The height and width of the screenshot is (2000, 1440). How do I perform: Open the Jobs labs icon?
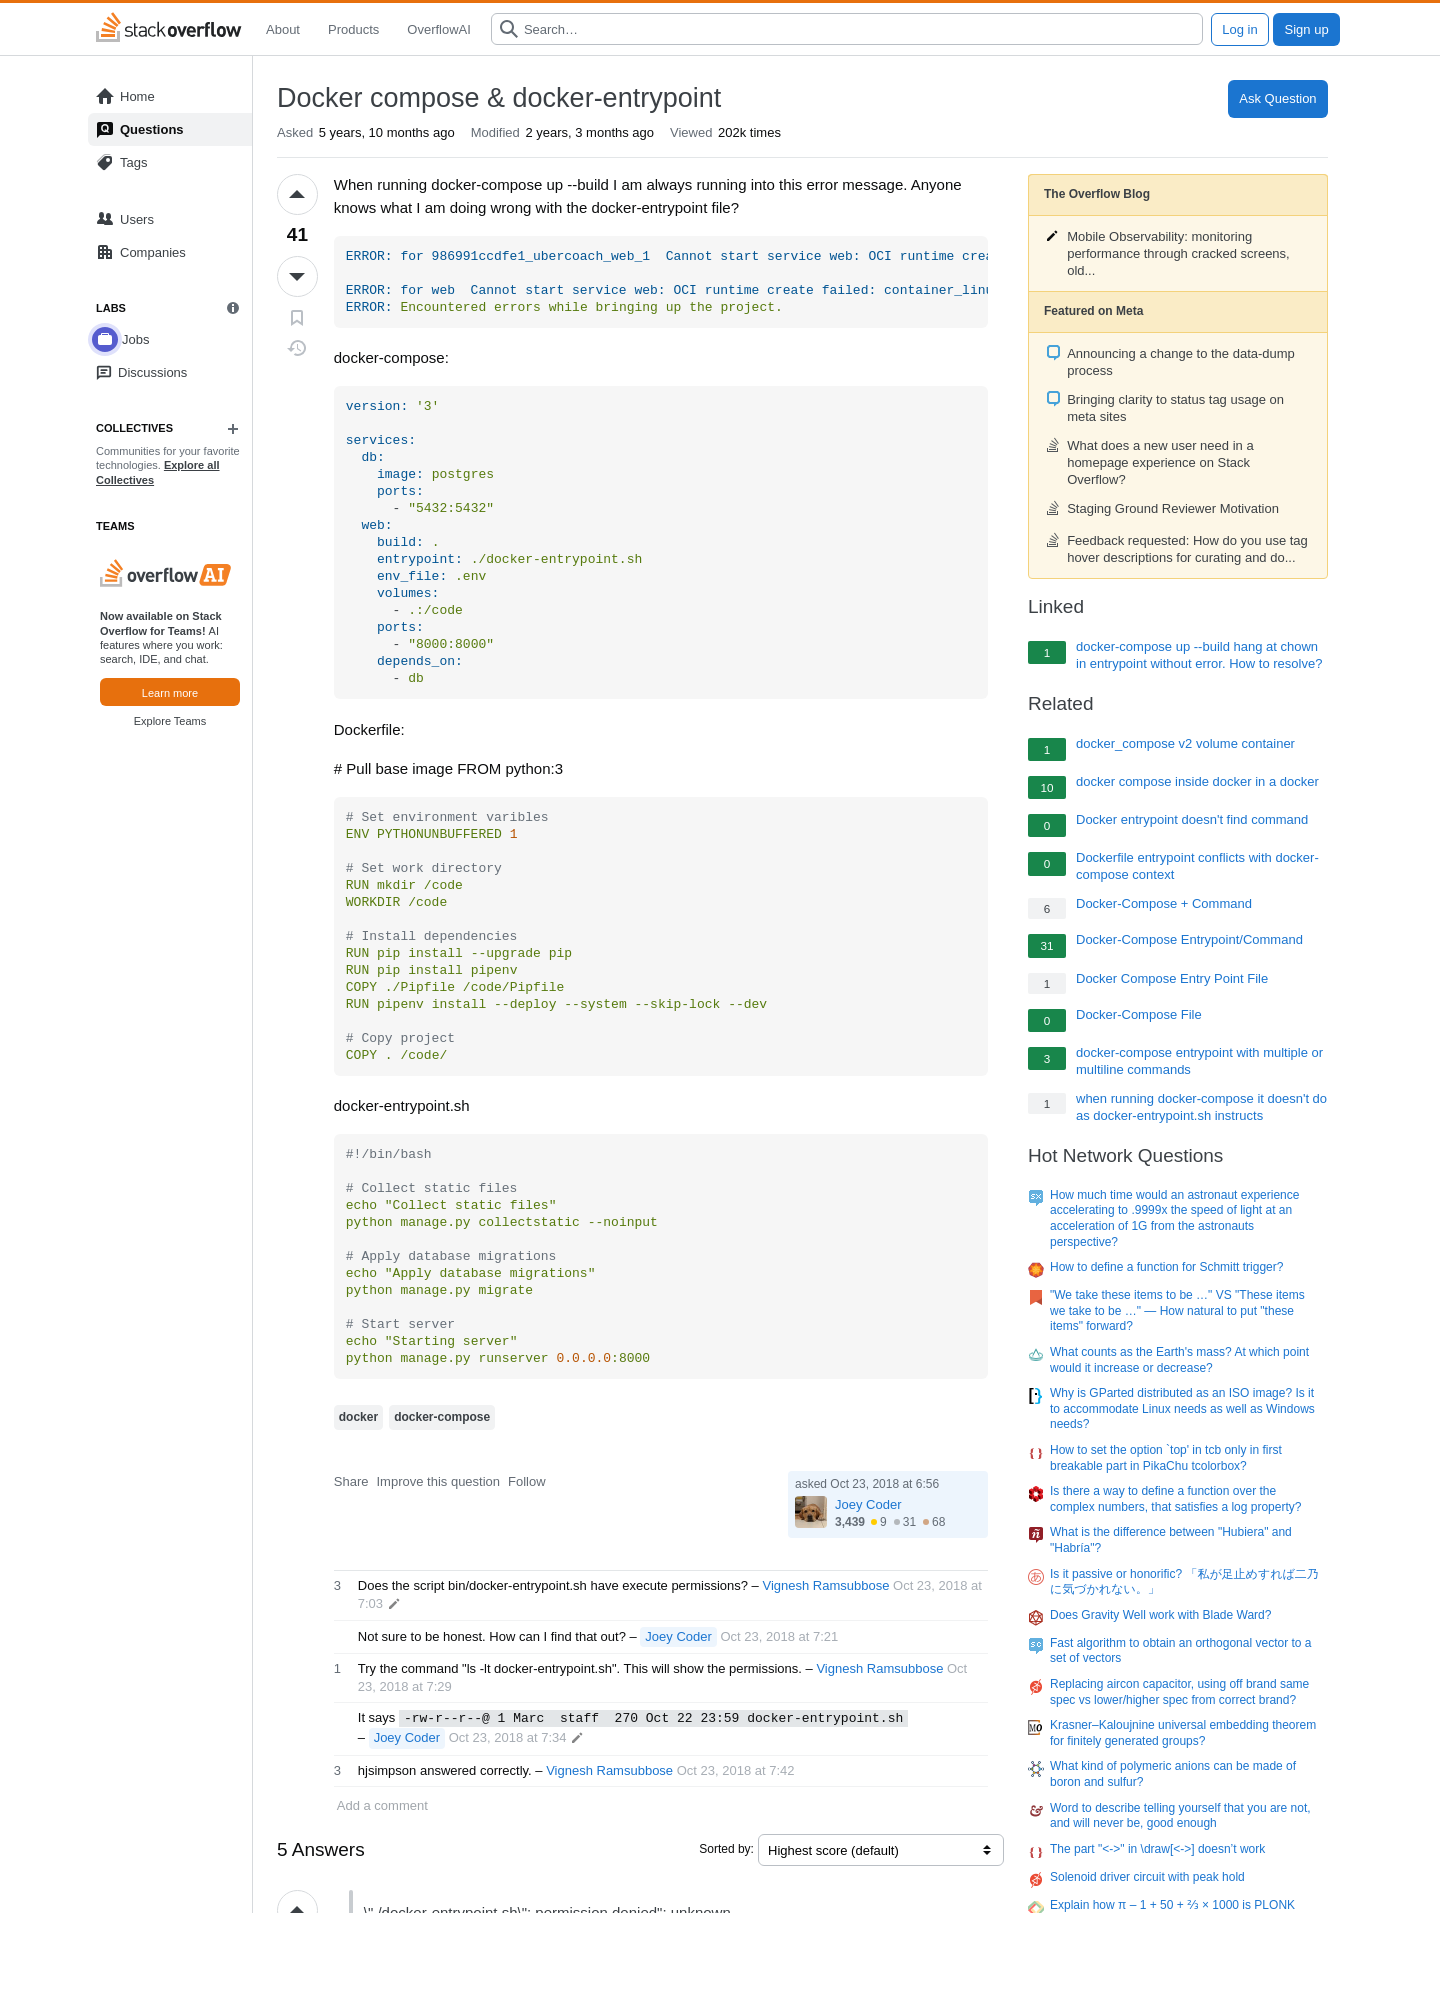point(105,340)
